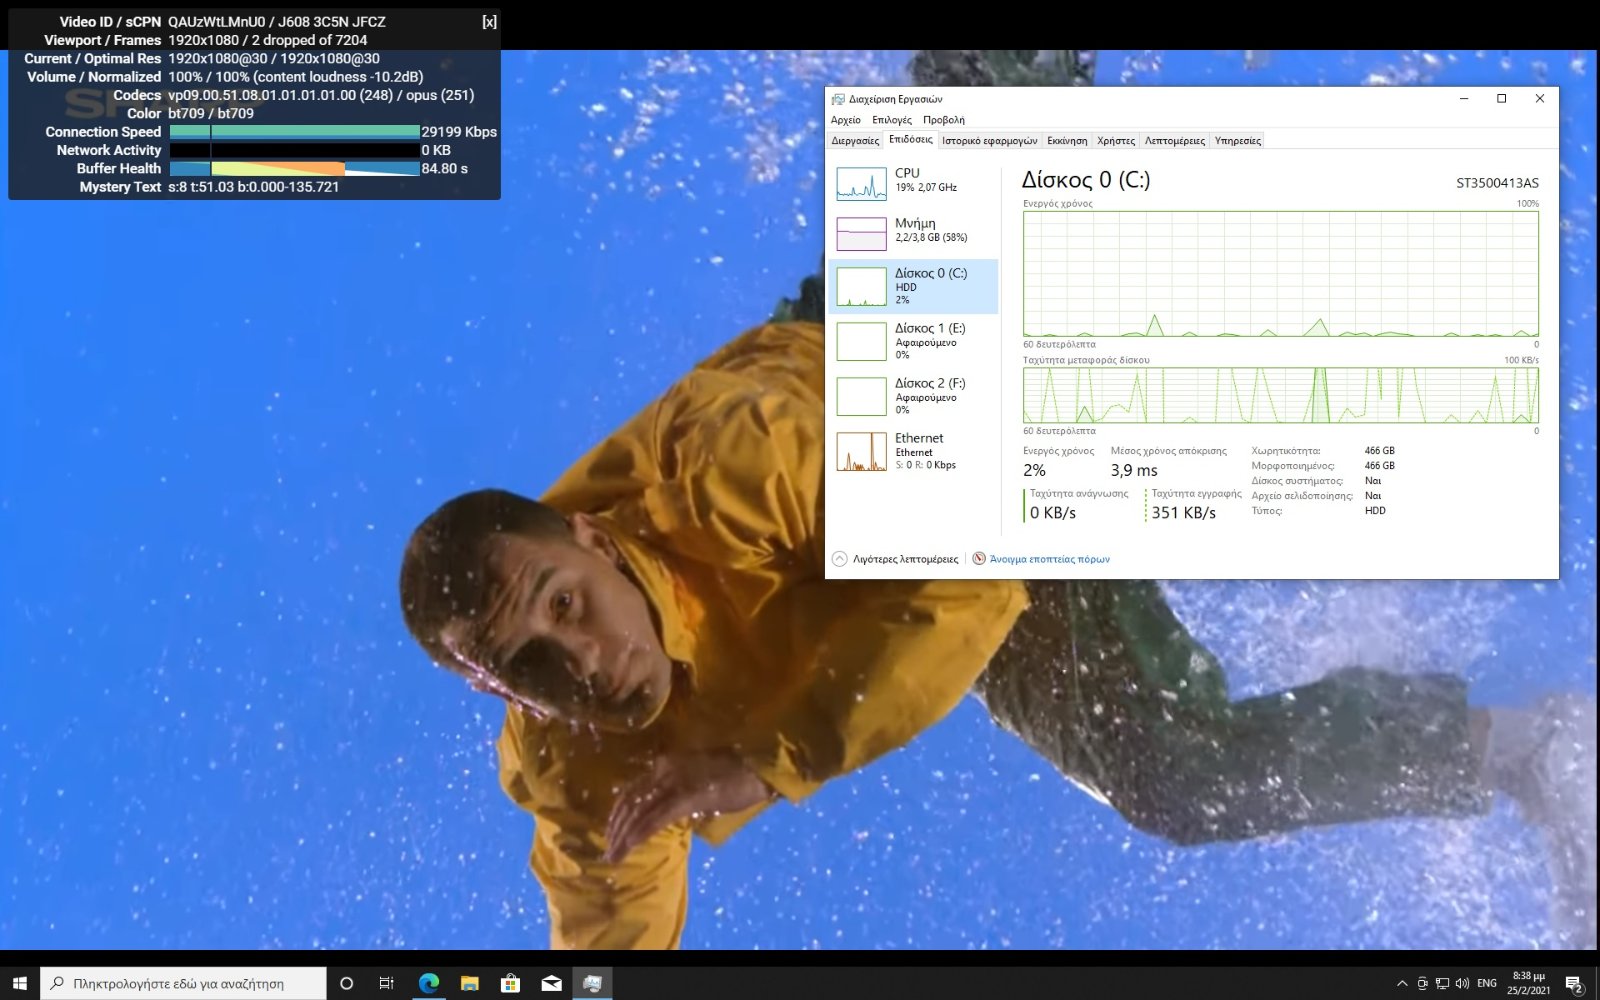The width and height of the screenshot is (1600, 1000).
Task: Click the 3,9 ms response time value
Action: [x=1134, y=470]
